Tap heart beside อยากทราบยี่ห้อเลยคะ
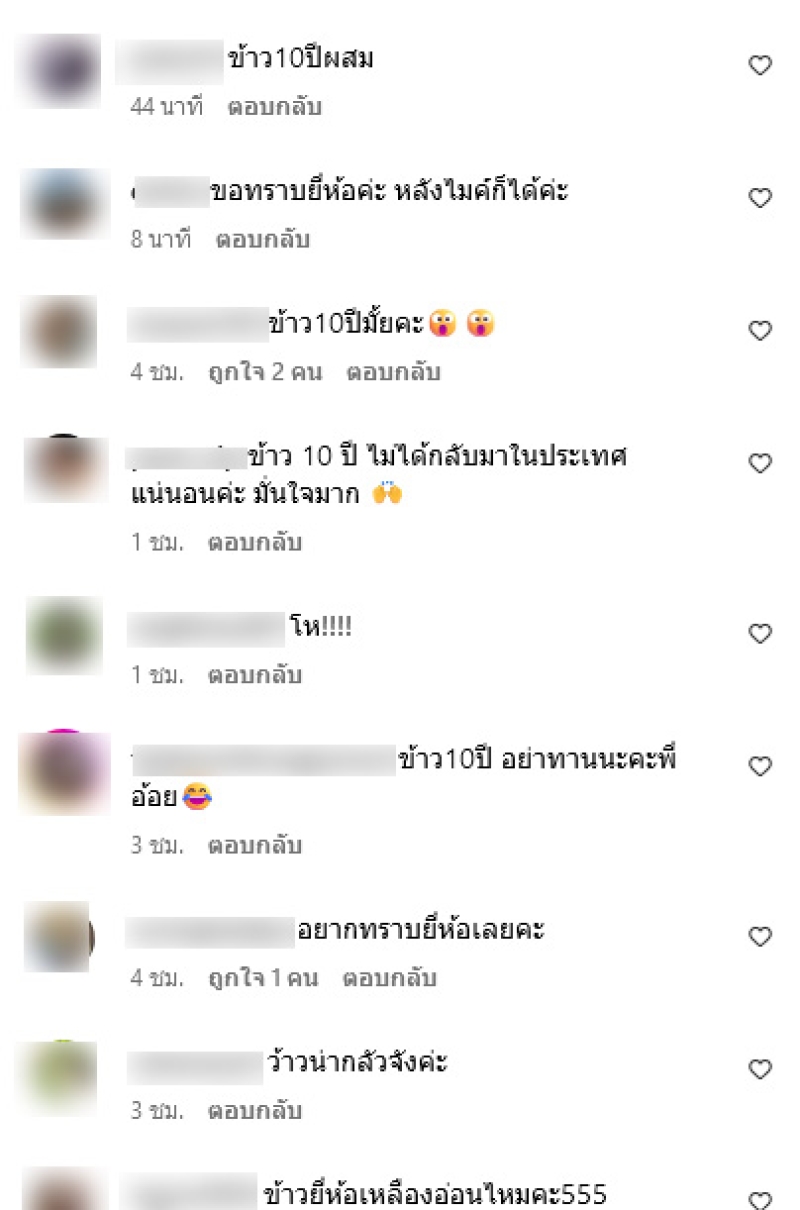800x1210 pixels. tap(761, 937)
